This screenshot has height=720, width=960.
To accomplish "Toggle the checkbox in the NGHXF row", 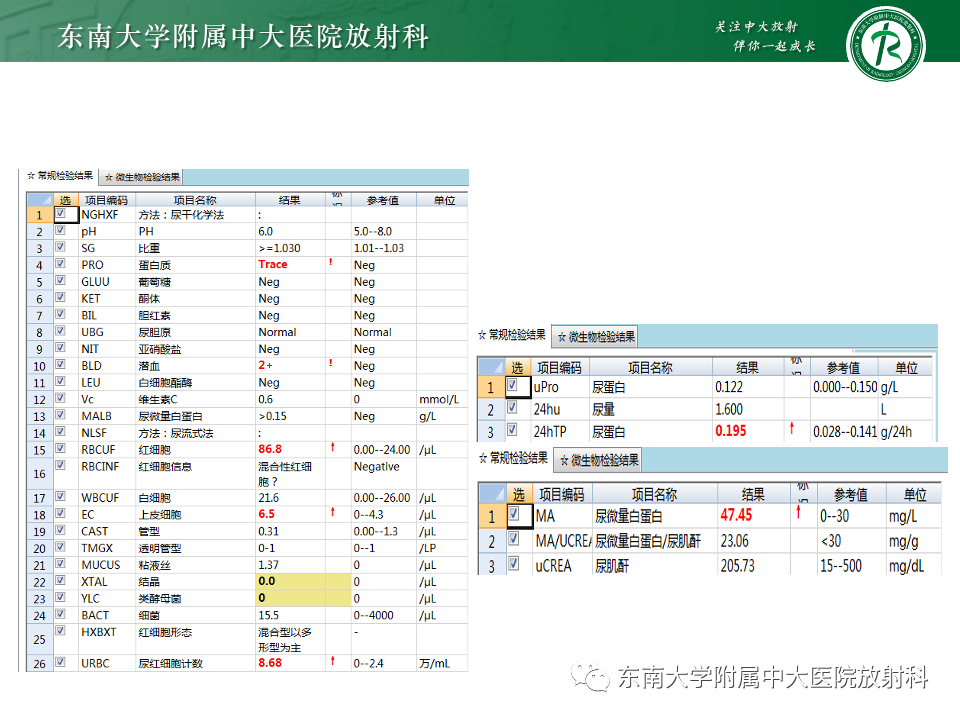I will pos(61,214).
